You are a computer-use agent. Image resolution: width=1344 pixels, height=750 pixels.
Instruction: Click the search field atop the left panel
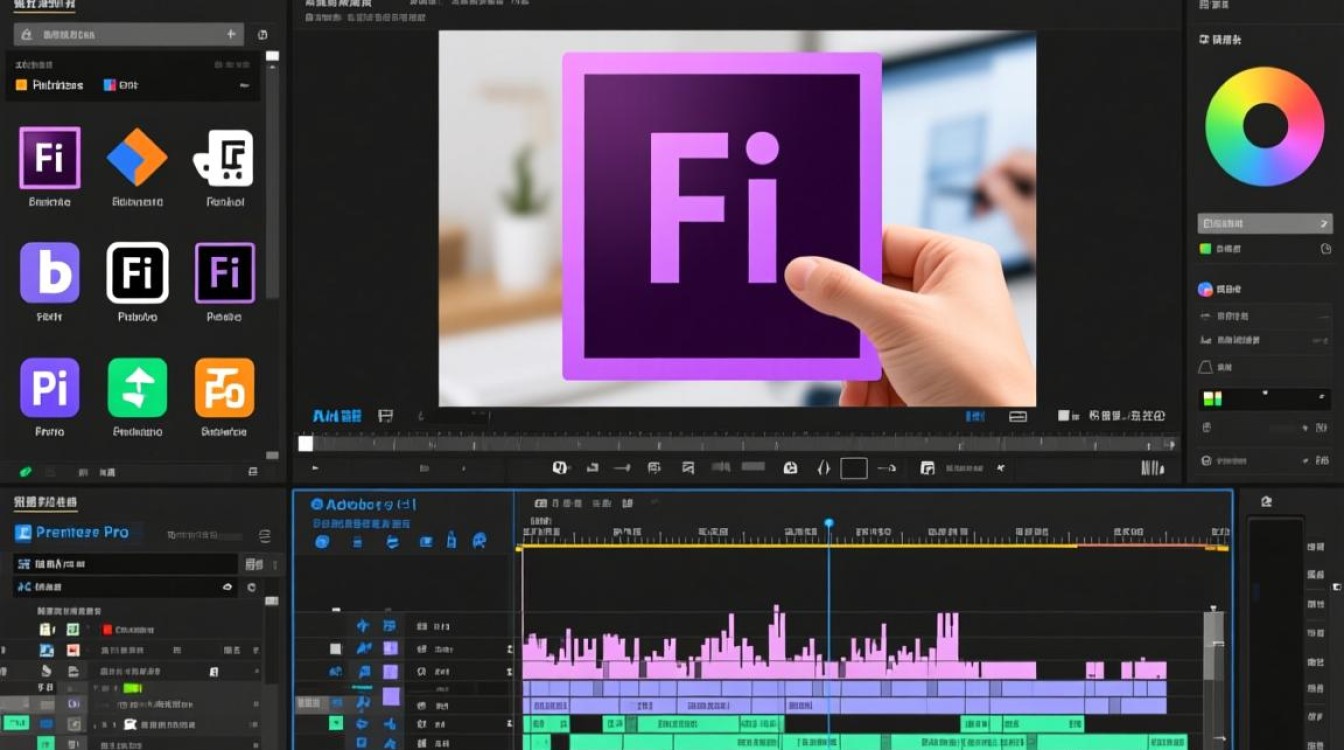128,34
